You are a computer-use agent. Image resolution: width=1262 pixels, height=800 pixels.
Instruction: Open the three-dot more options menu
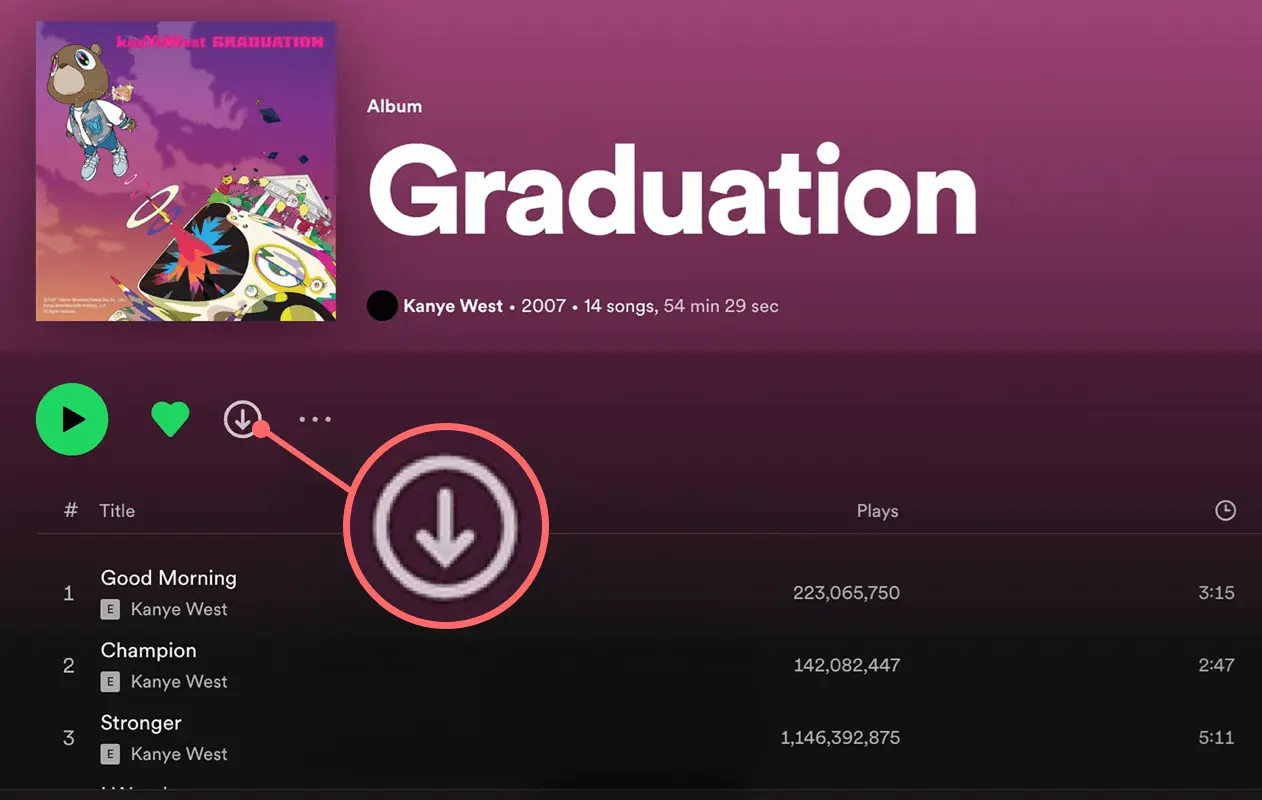pos(316,419)
